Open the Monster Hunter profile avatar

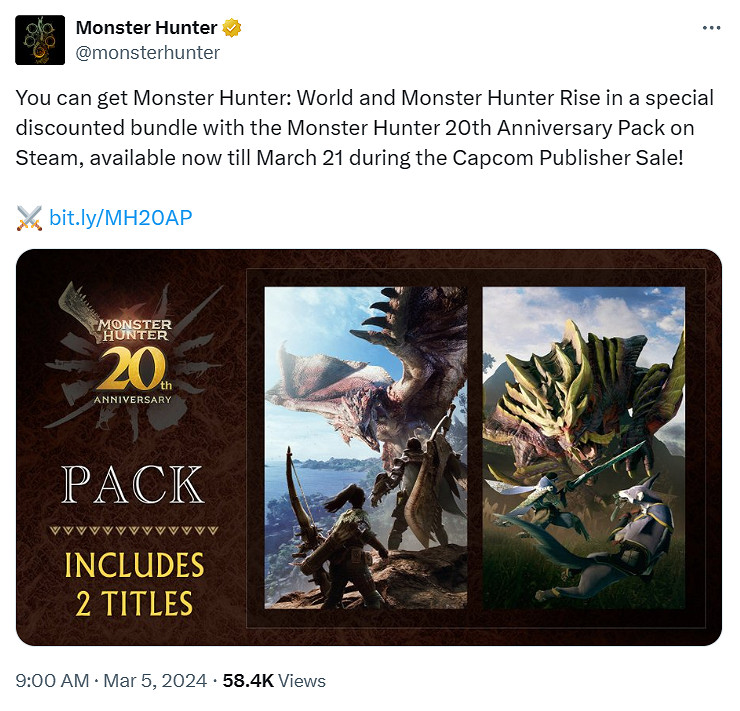click(40, 40)
